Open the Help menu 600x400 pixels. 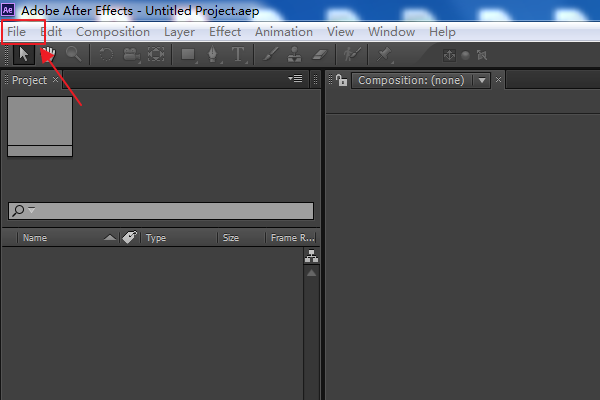coord(442,32)
